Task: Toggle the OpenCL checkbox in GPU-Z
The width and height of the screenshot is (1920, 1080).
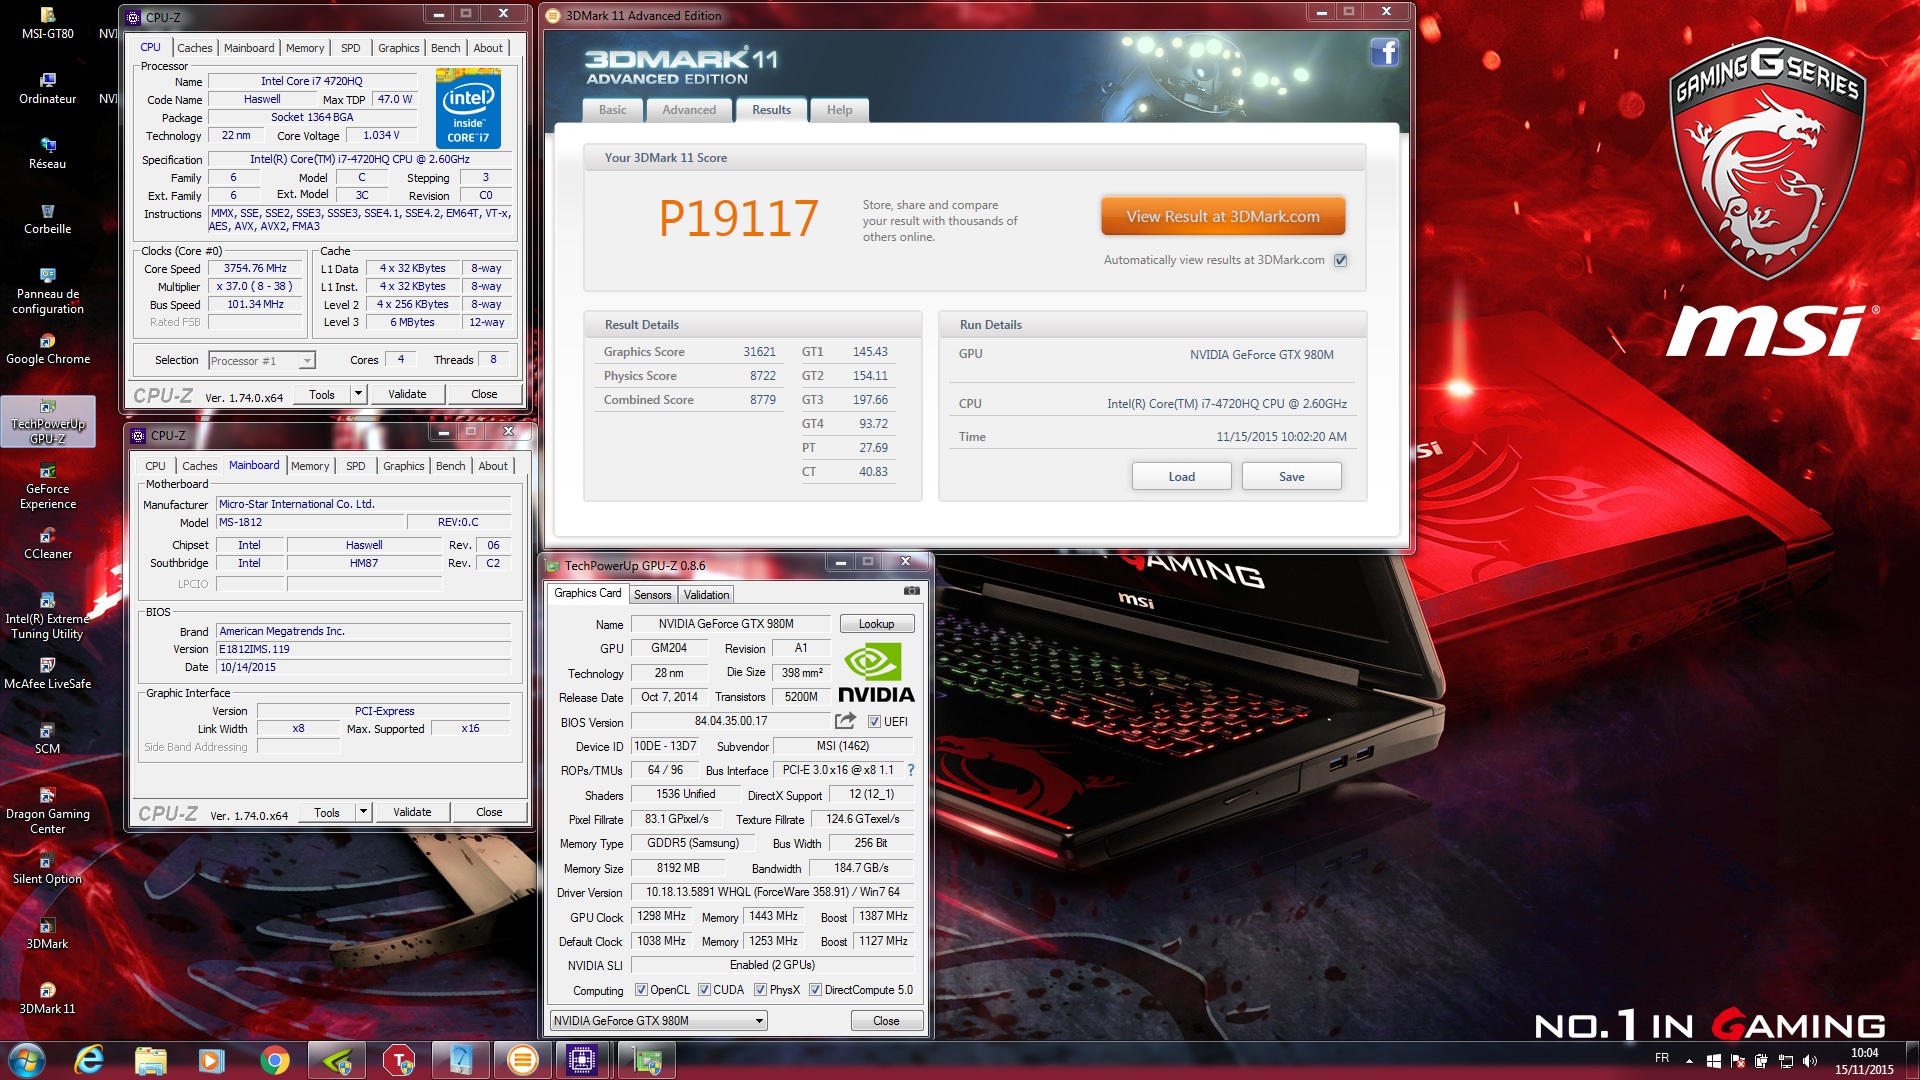Action: coord(642,990)
